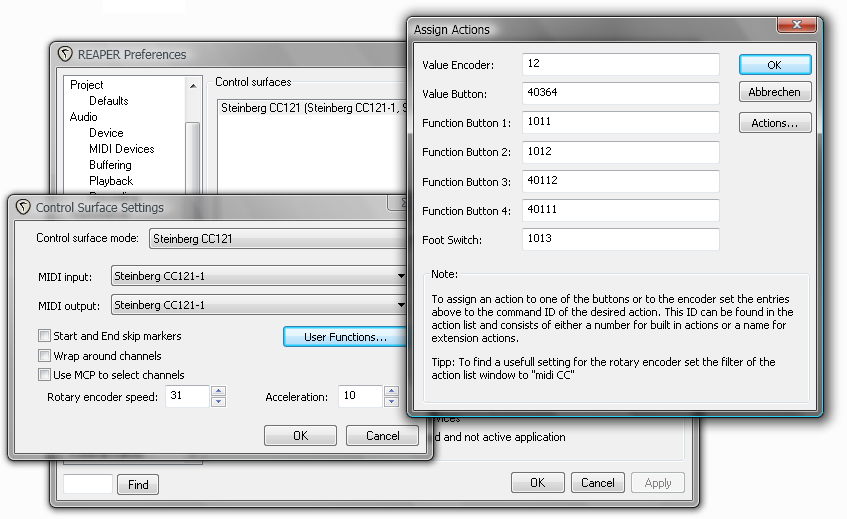The width and height of the screenshot is (847, 519).
Task: Decrease the Rotary encoder speed value
Action: tap(218, 401)
